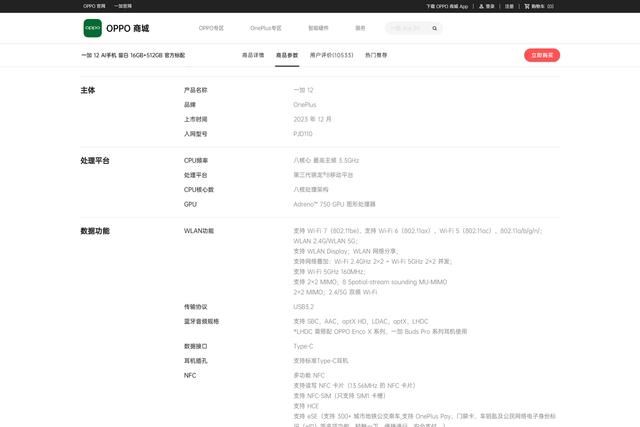Screen dimensions: 640x427
Task: Click the 传输协议 label
Action: click(196, 307)
